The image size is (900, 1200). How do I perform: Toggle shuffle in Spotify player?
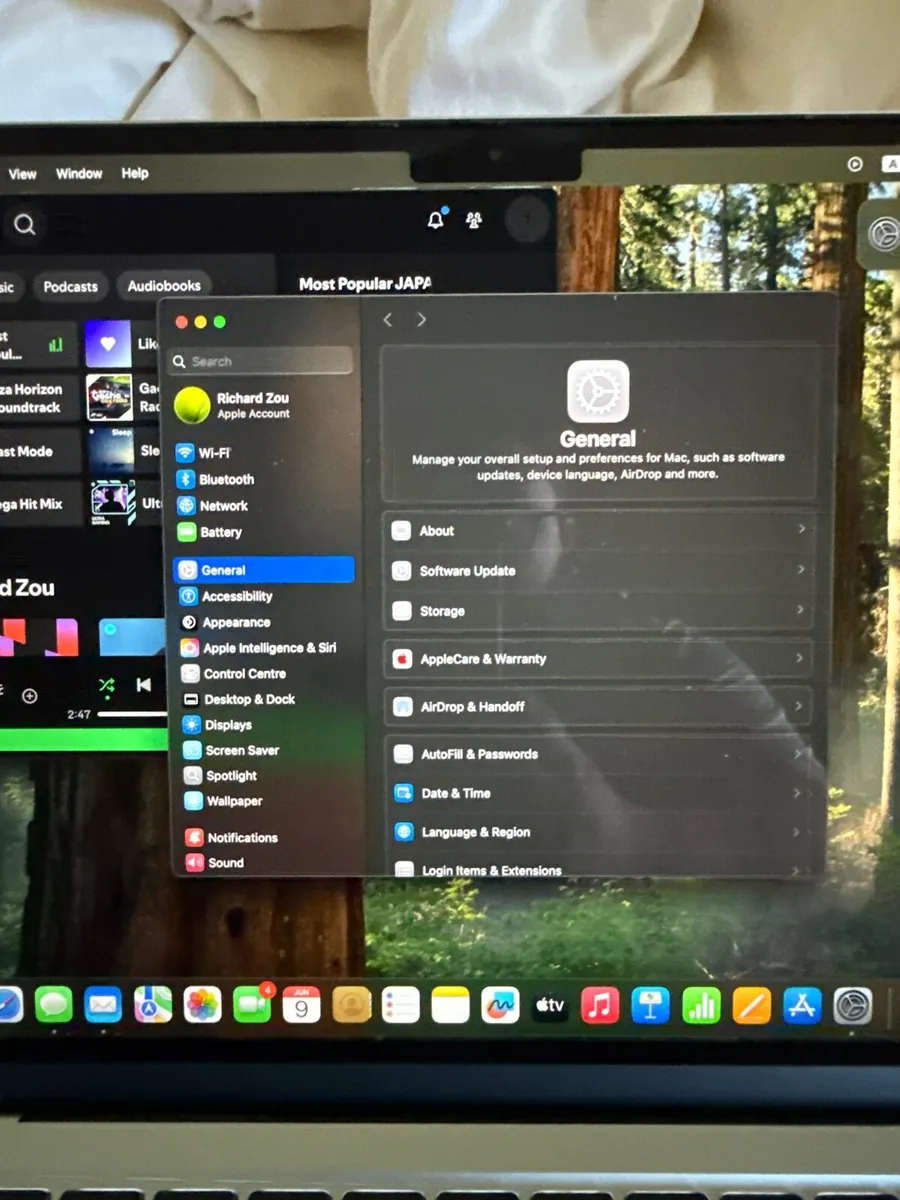pos(106,685)
